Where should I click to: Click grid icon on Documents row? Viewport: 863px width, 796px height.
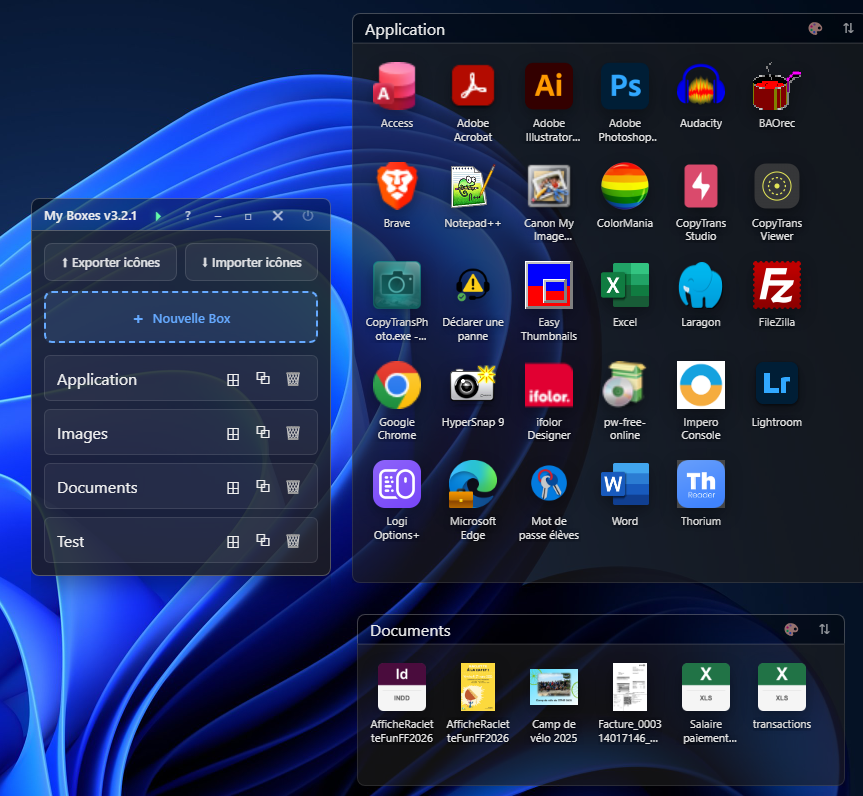point(233,488)
